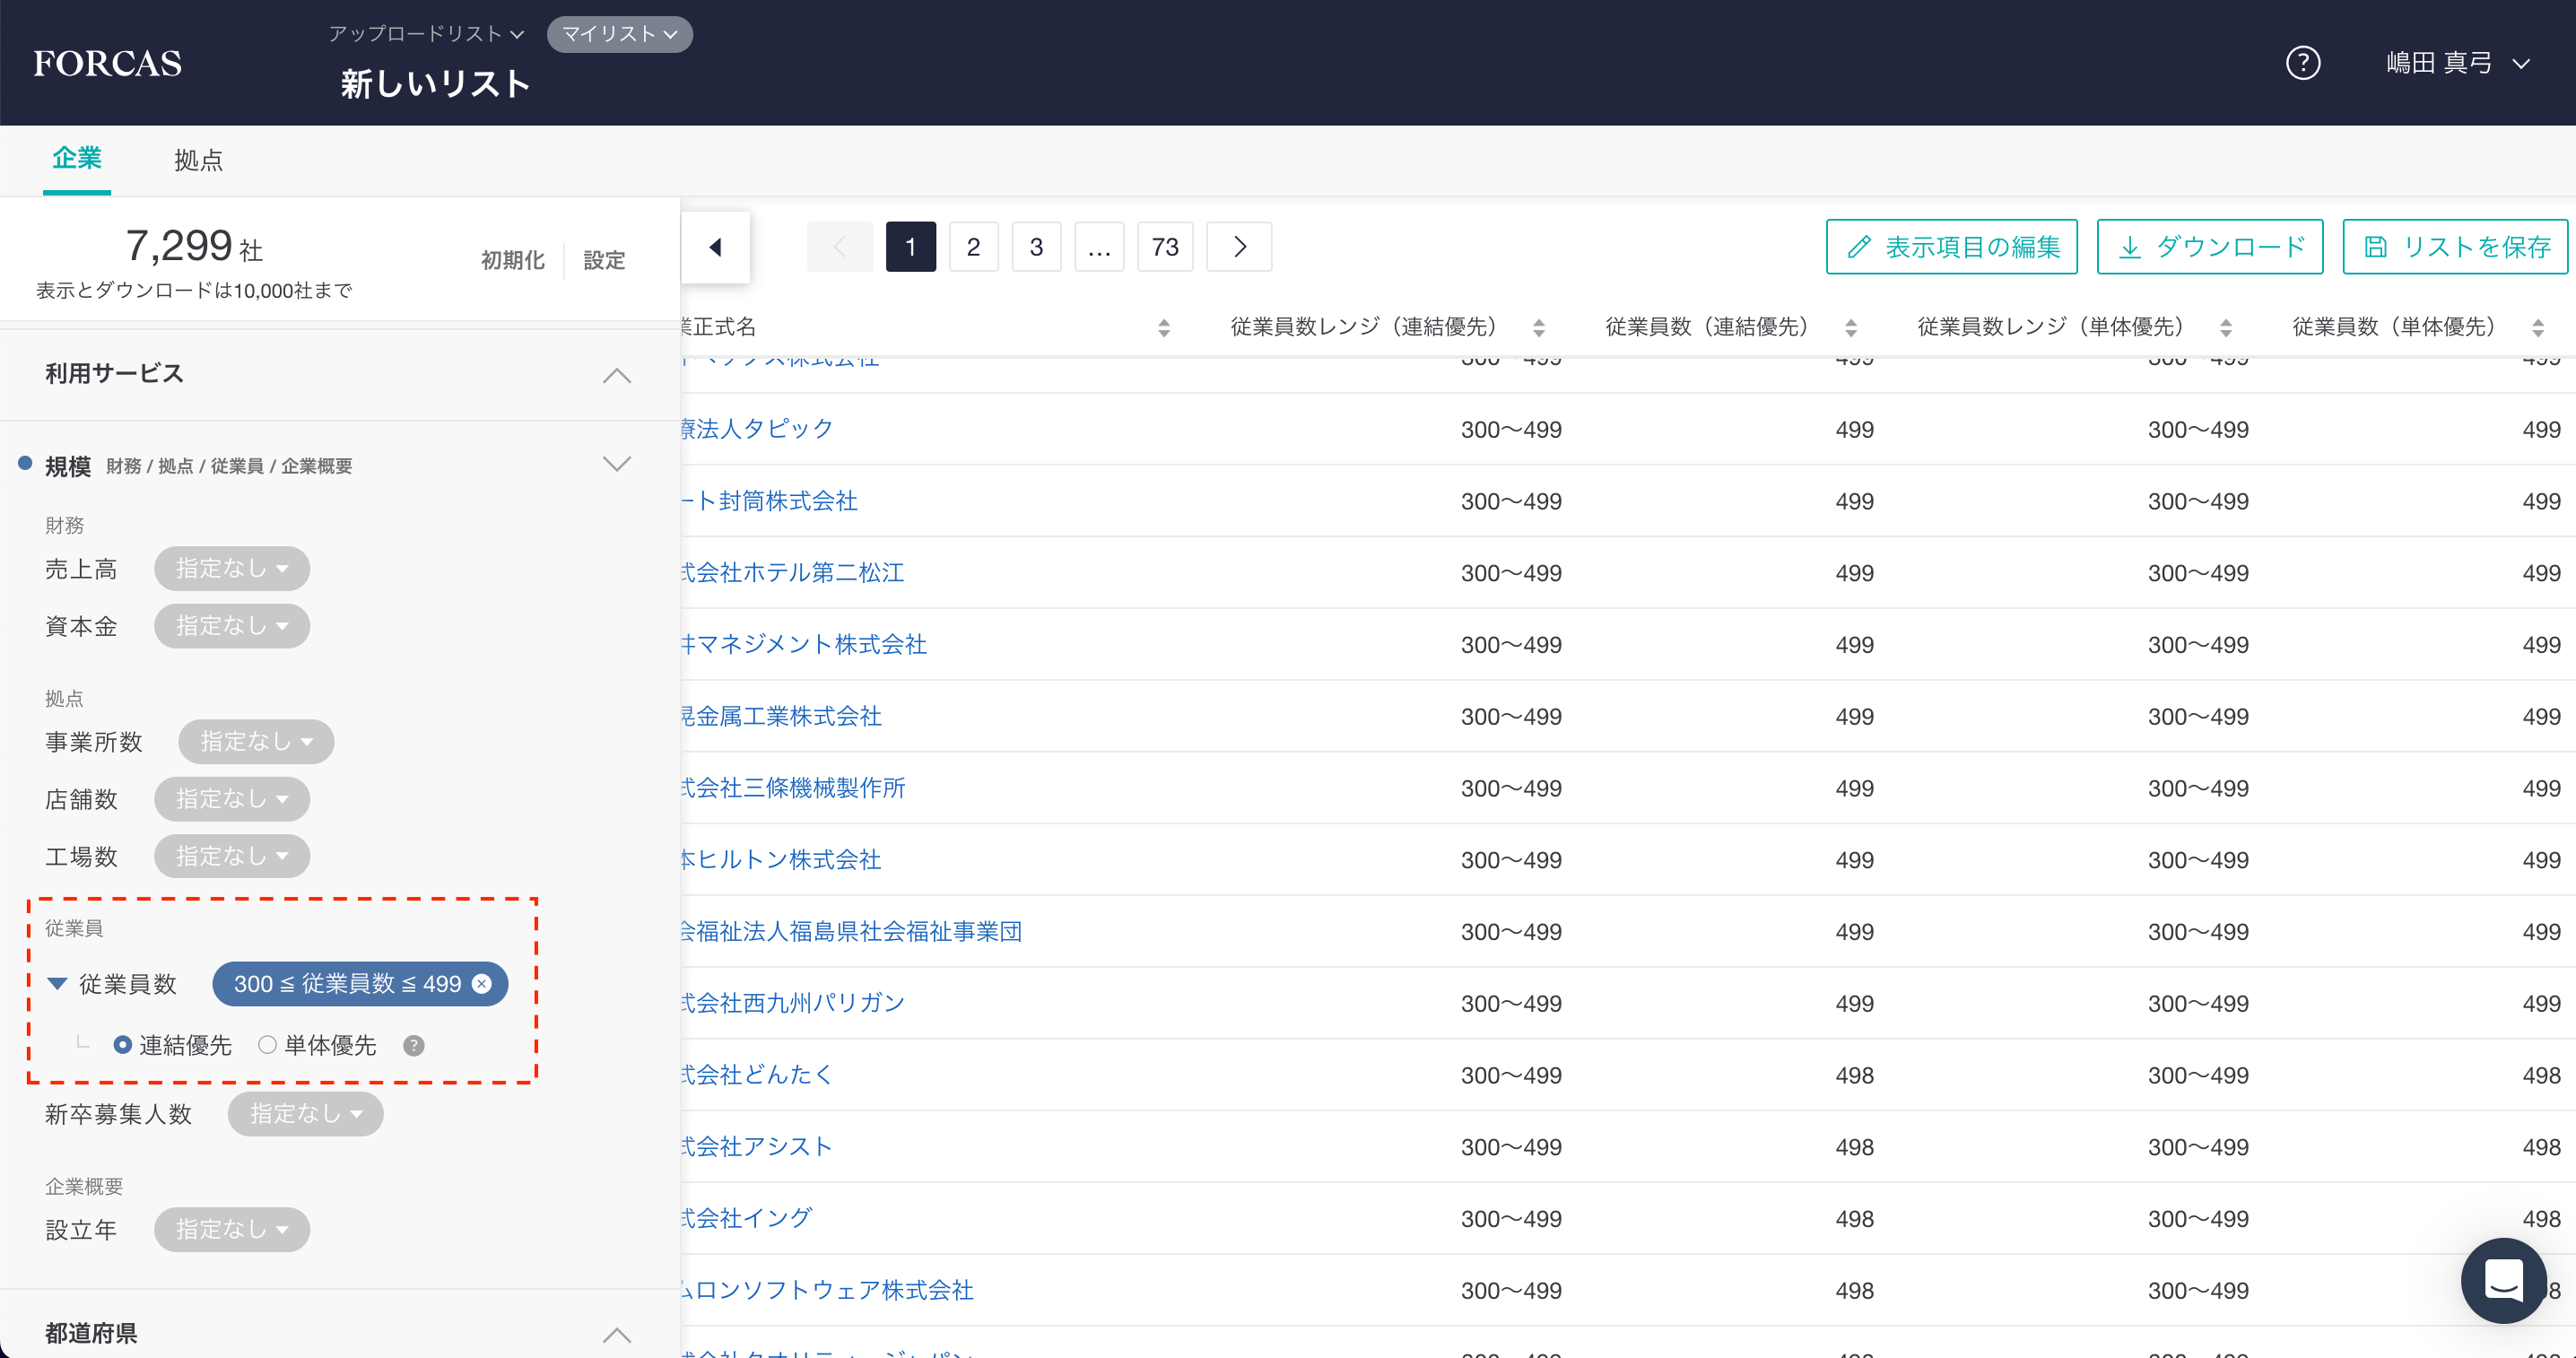This screenshot has width=2576, height=1358.
Task: Click リストを保存 button
Action: point(2455,247)
